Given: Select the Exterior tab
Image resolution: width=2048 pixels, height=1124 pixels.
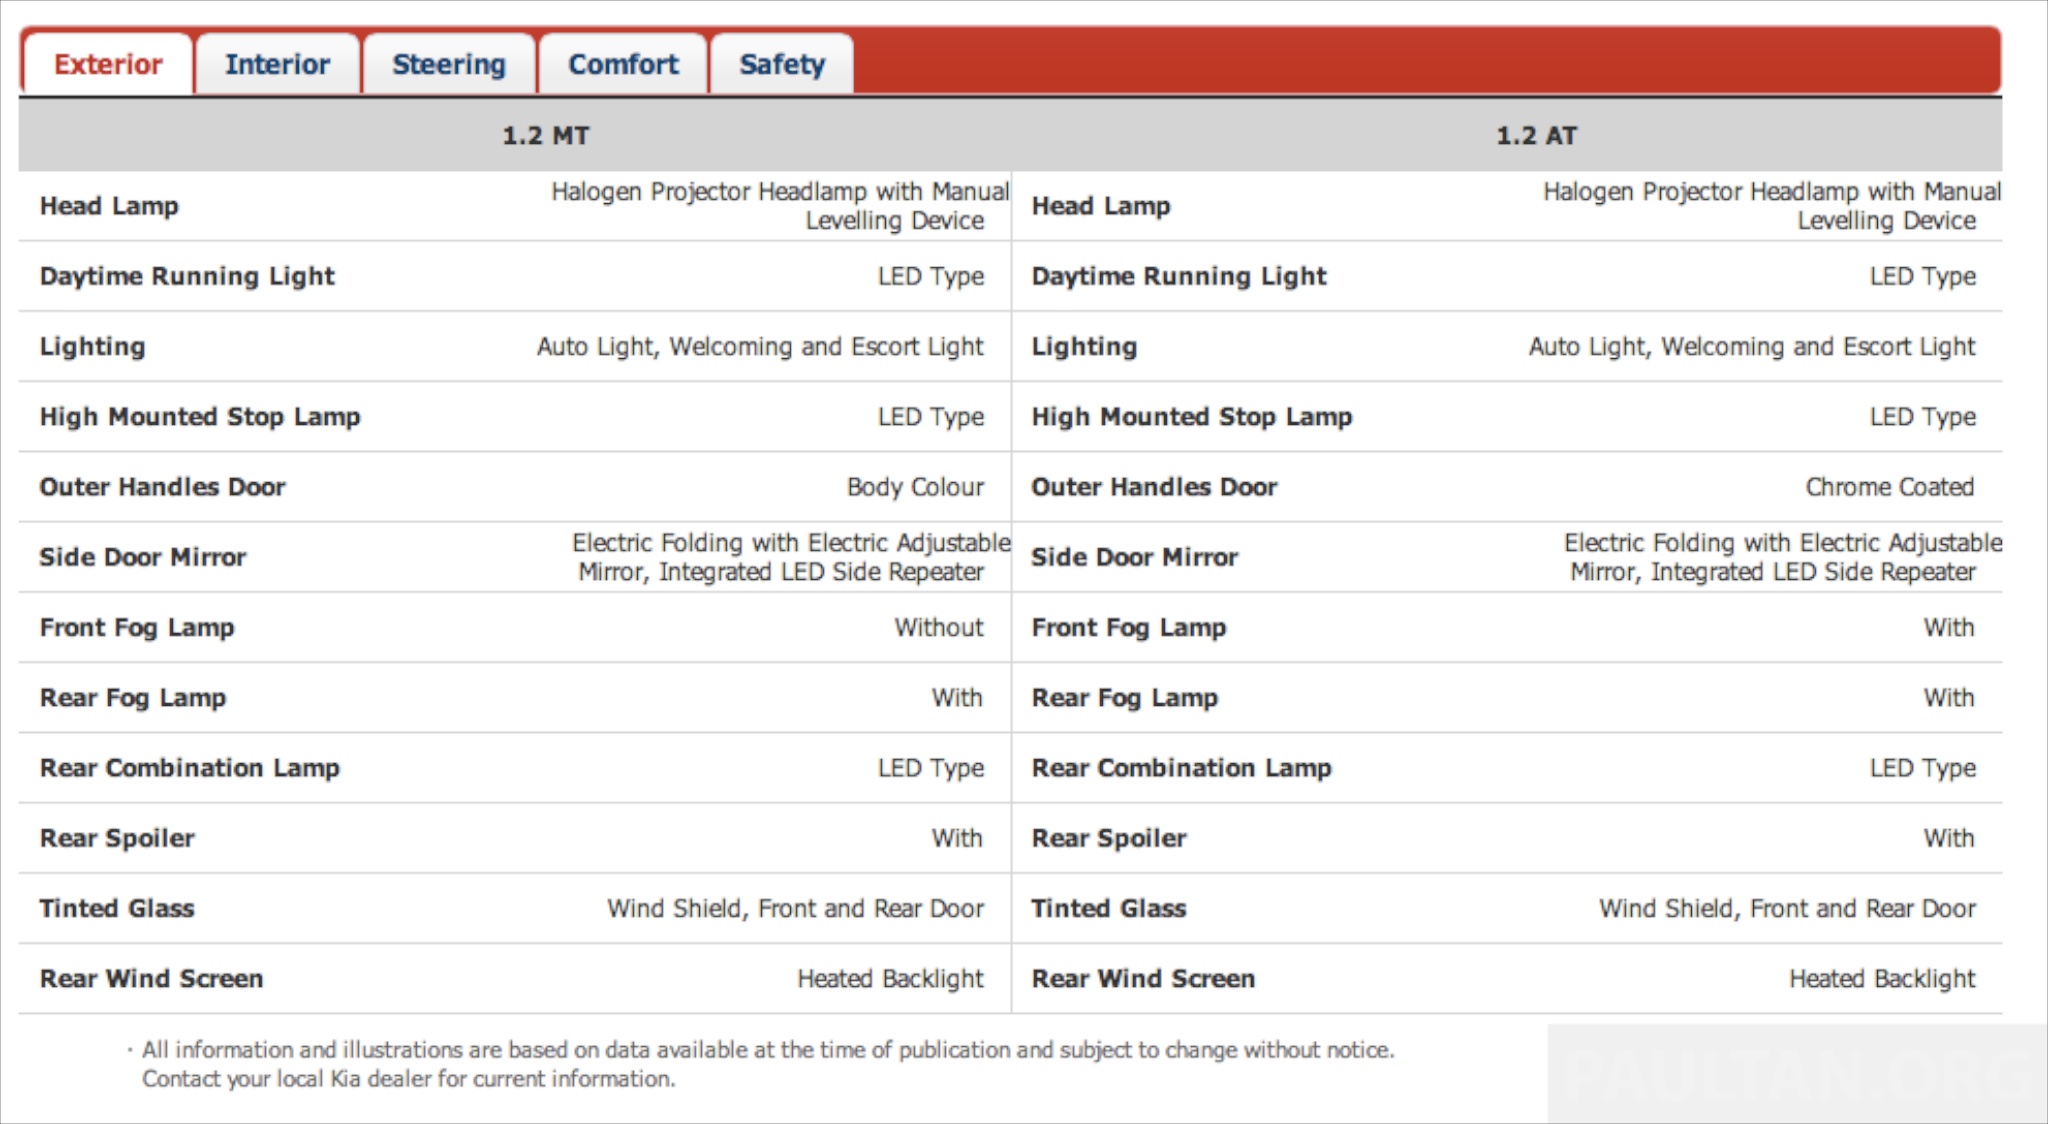Looking at the screenshot, I should 107,65.
